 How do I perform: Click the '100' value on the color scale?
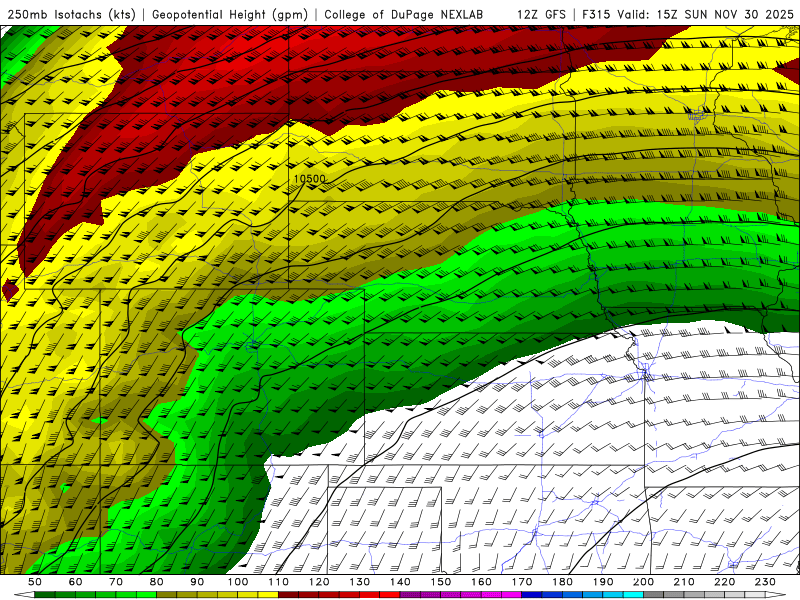click(x=238, y=582)
